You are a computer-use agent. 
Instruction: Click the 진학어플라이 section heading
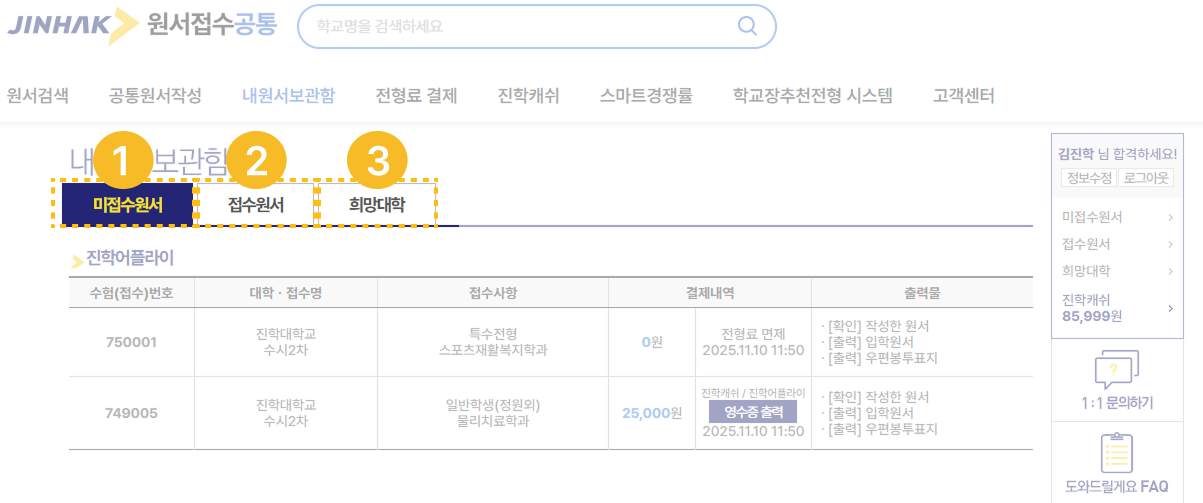coord(130,258)
